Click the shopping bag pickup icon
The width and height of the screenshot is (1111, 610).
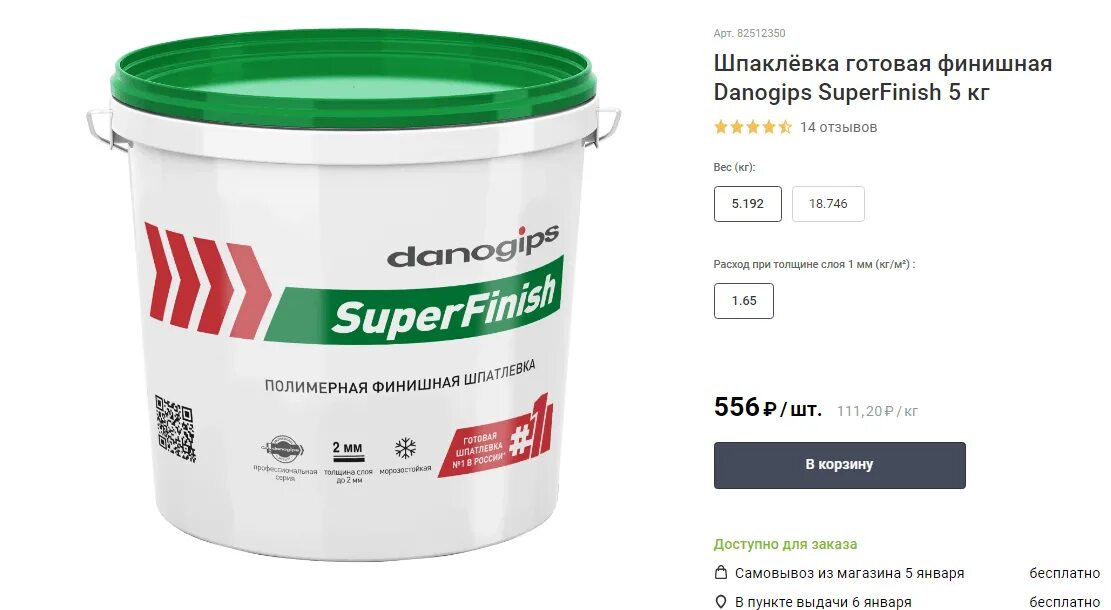coord(721,572)
